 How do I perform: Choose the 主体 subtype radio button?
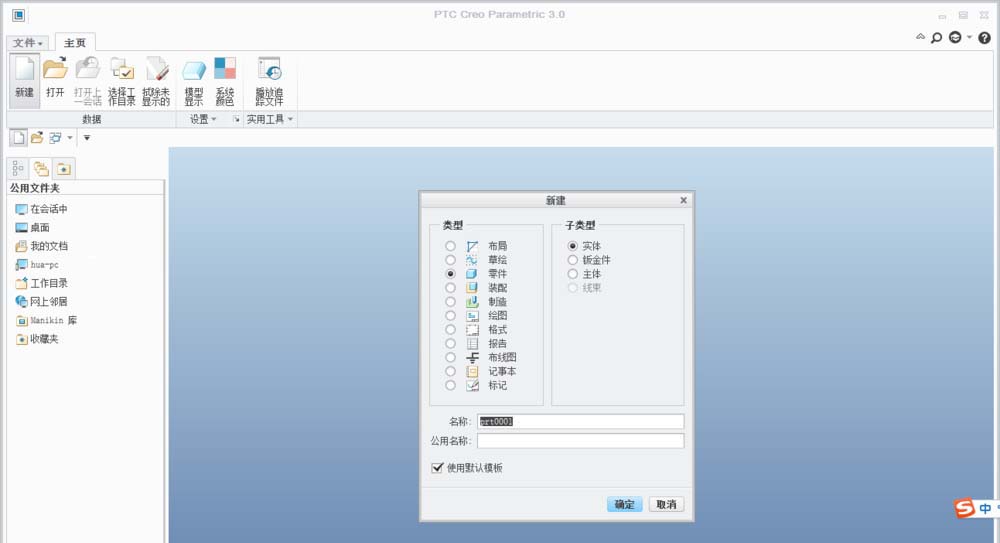click(x=573, y=274)
